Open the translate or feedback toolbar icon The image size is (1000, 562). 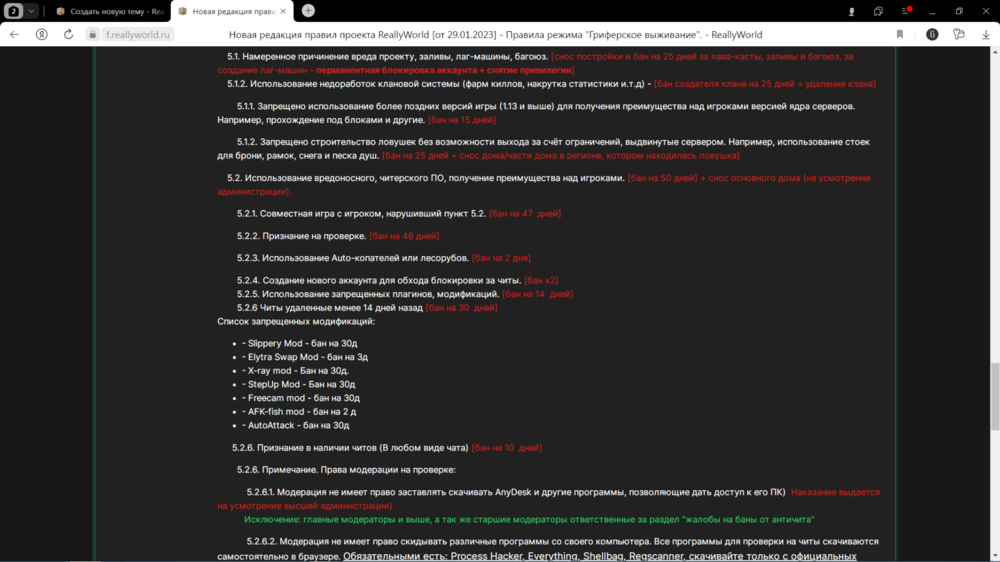959,34
